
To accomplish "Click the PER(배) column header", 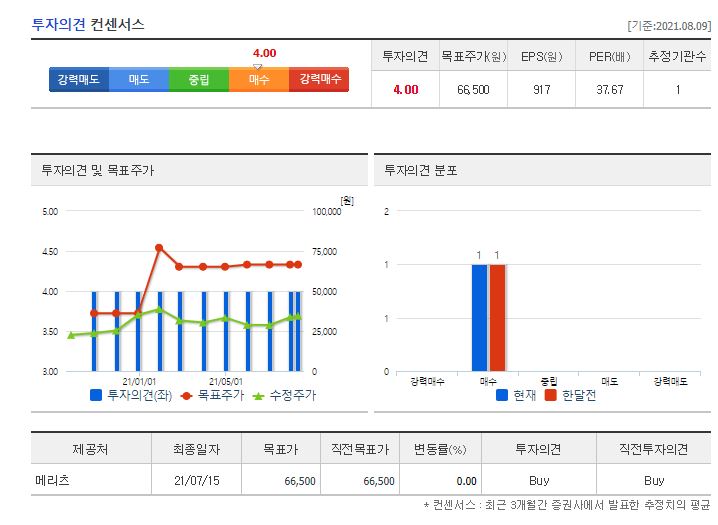I will (609, 56).
